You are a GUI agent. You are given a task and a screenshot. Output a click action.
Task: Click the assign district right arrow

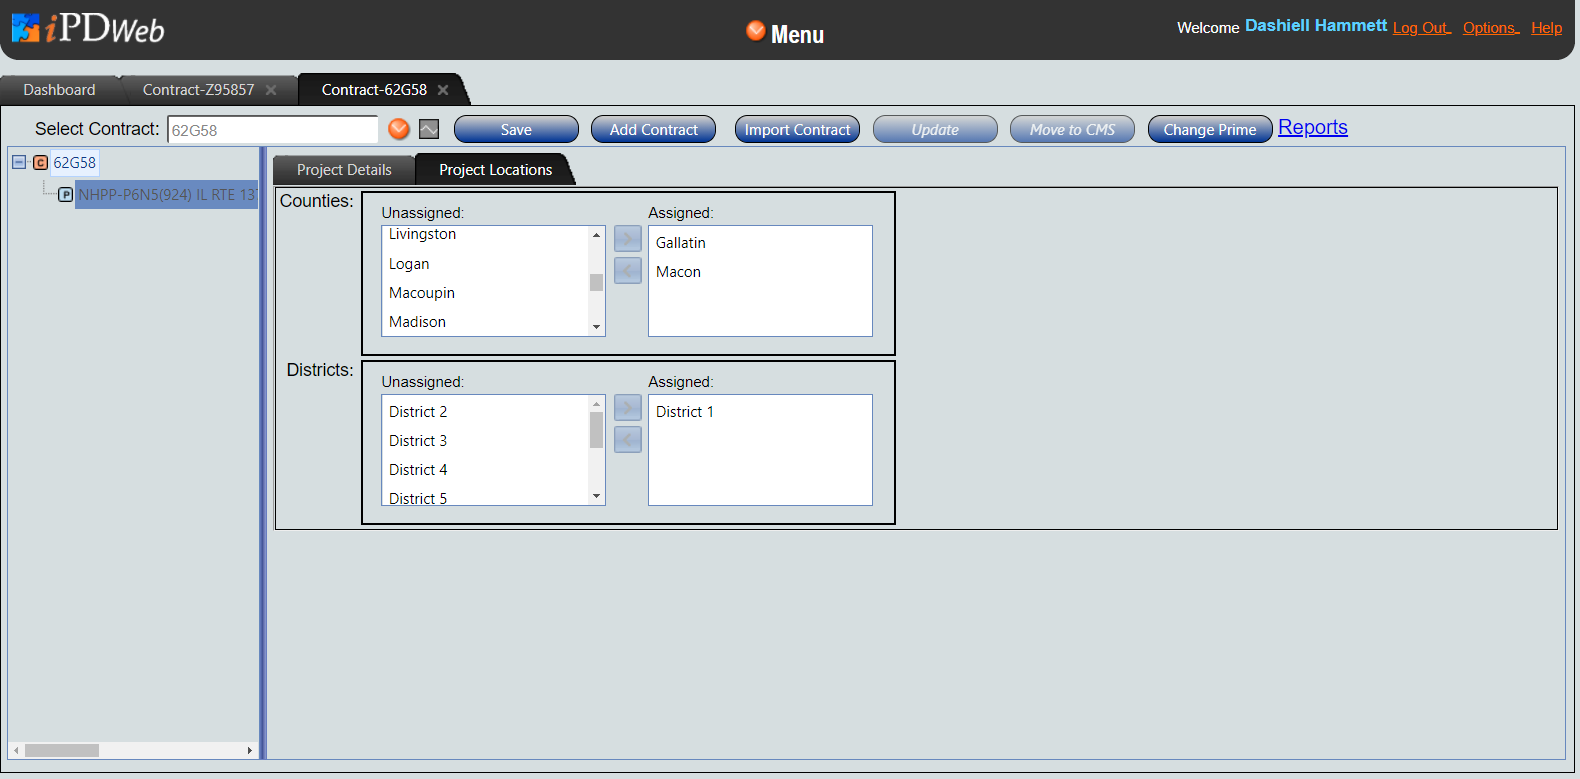point(627,408)
